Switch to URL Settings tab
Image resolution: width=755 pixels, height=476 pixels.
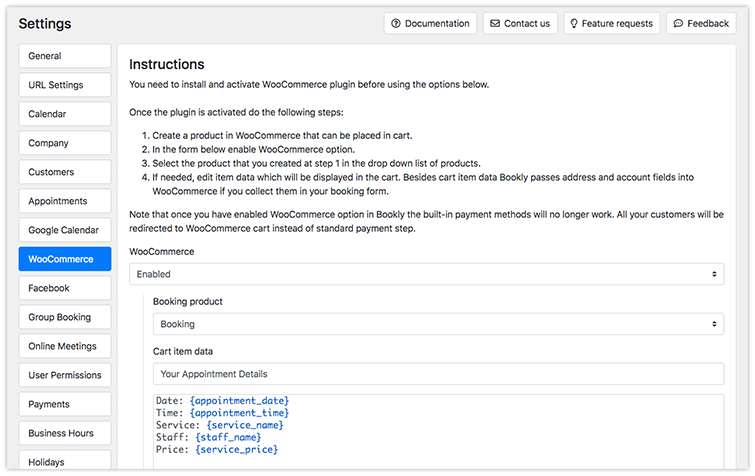(65, 85)
